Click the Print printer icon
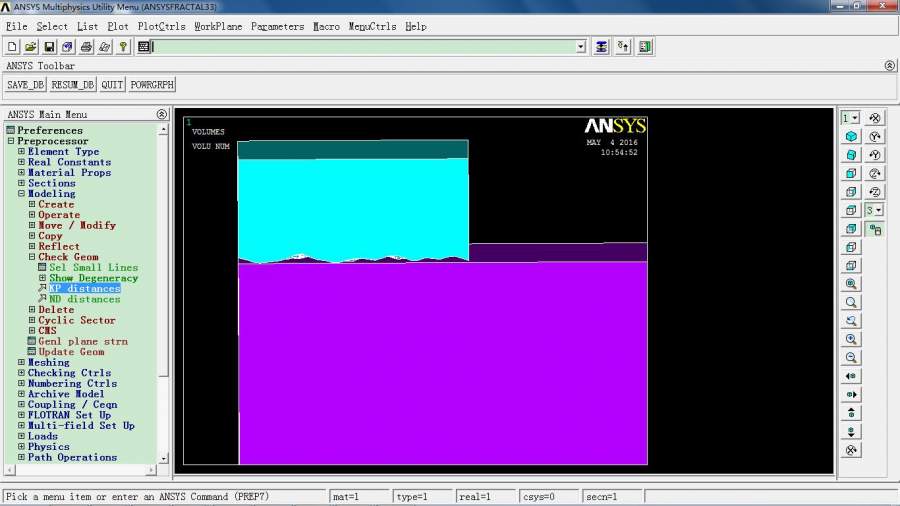900x506 pixels. [86, 47]
